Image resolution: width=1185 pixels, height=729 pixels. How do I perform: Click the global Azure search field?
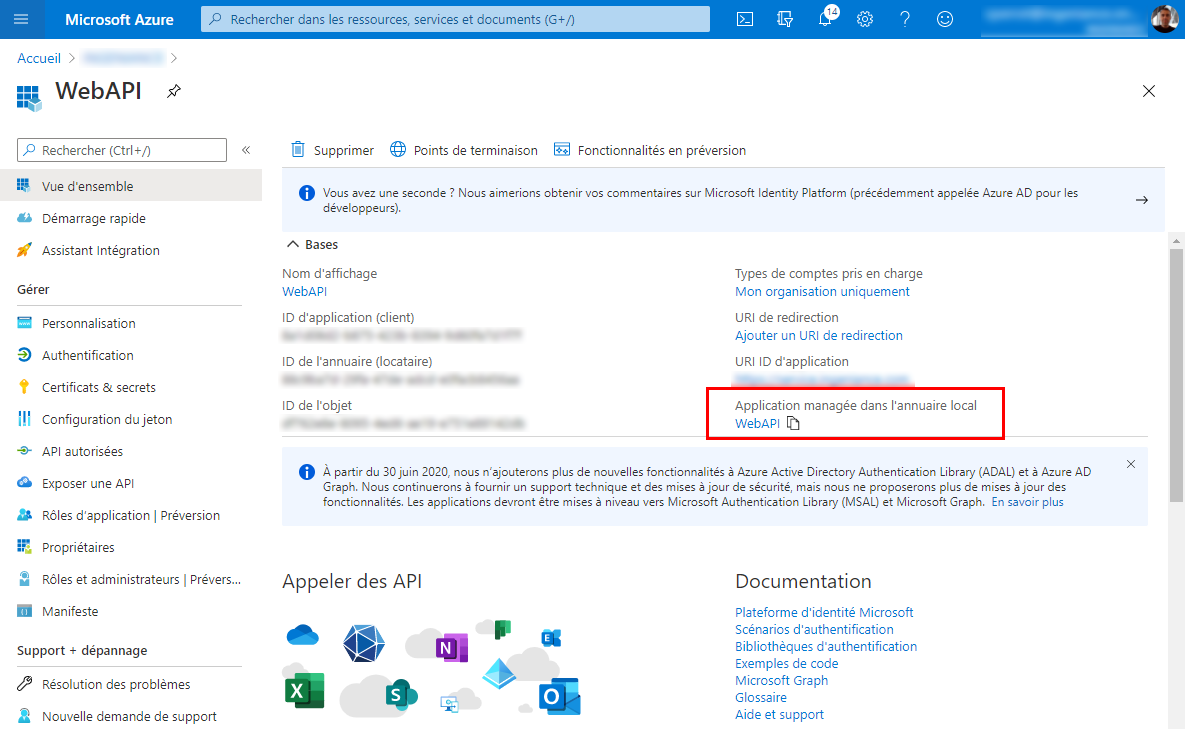pyautogui.click(x=455, y=19)
